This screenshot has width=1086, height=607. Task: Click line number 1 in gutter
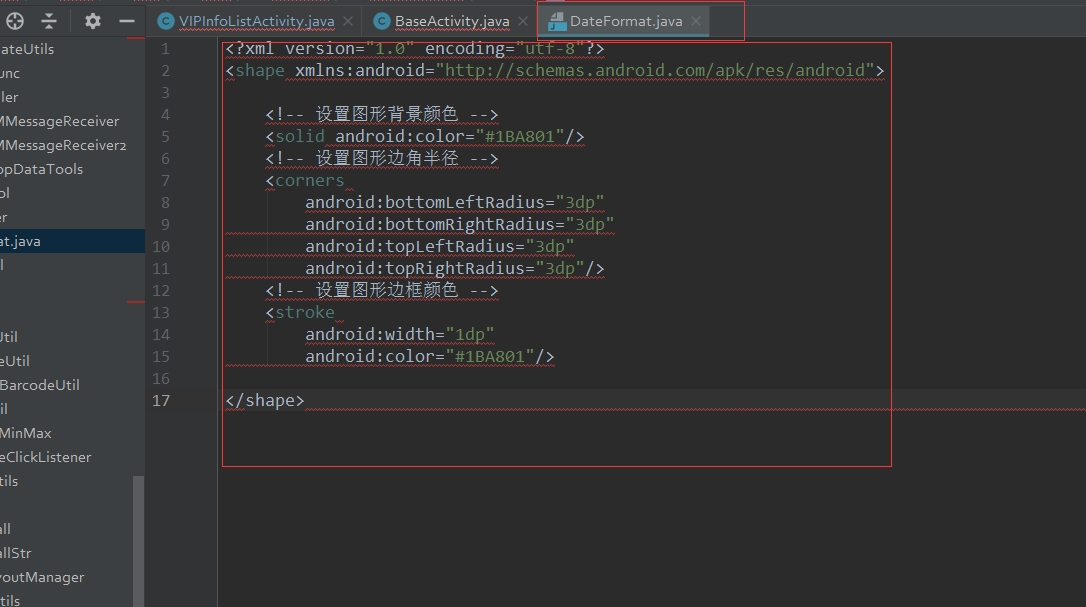165,49
